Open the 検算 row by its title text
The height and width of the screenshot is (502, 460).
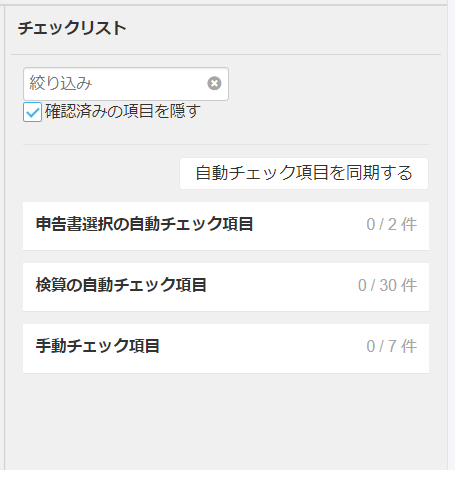click(121, 285)
